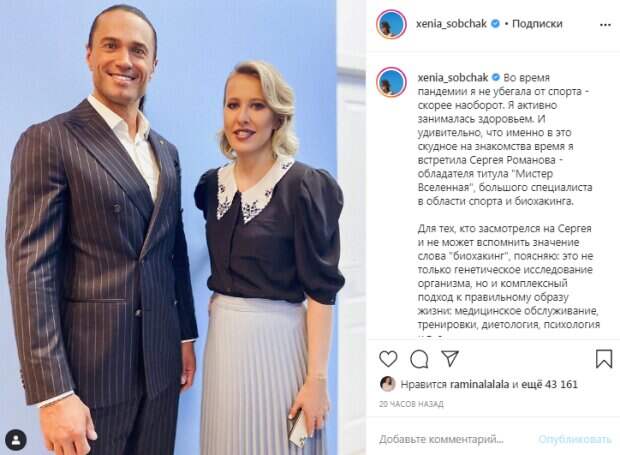Click the verified badge in the post header
620x455 pixels.
click(x=495, y=24)
